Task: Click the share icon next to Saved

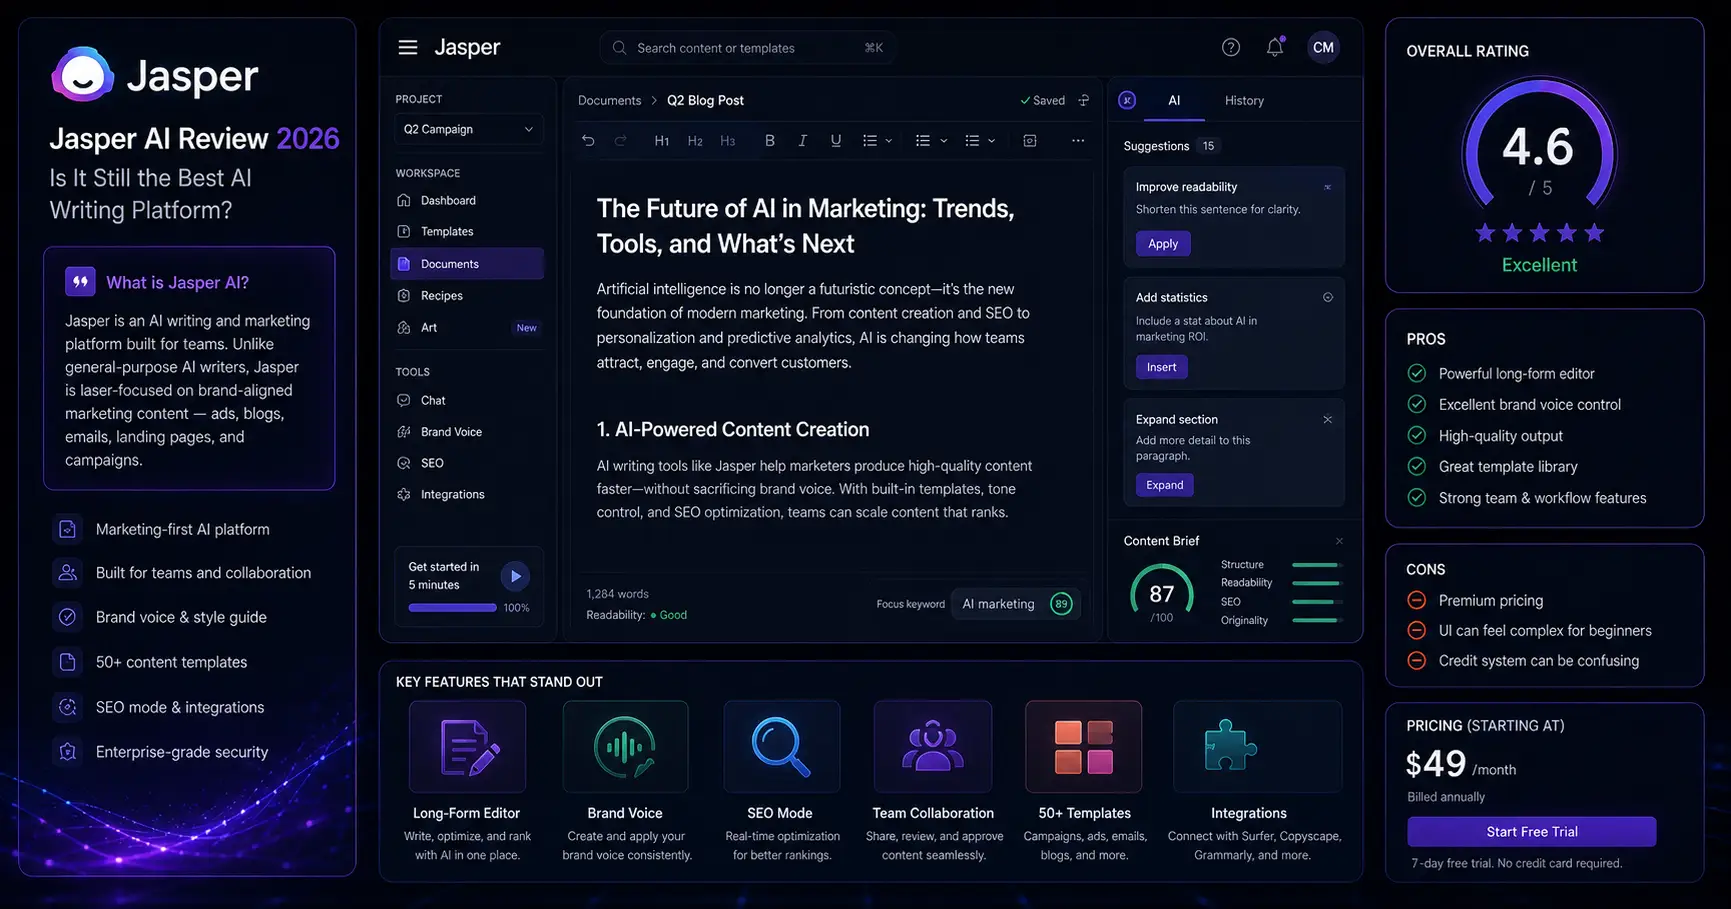Action: point(1084,100)
